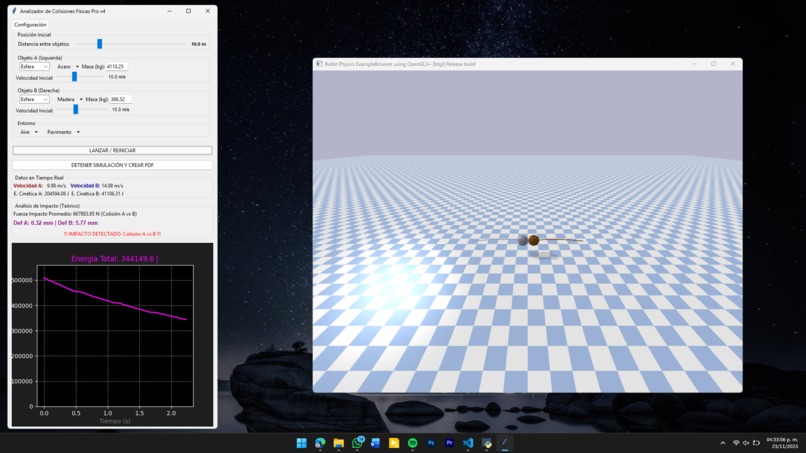Image resolution: width=806 pixels, height=453 pixels.
Task: Click DETENER SIMULACIÓN Y CREAR PDF button
Action: coord(112,165)
